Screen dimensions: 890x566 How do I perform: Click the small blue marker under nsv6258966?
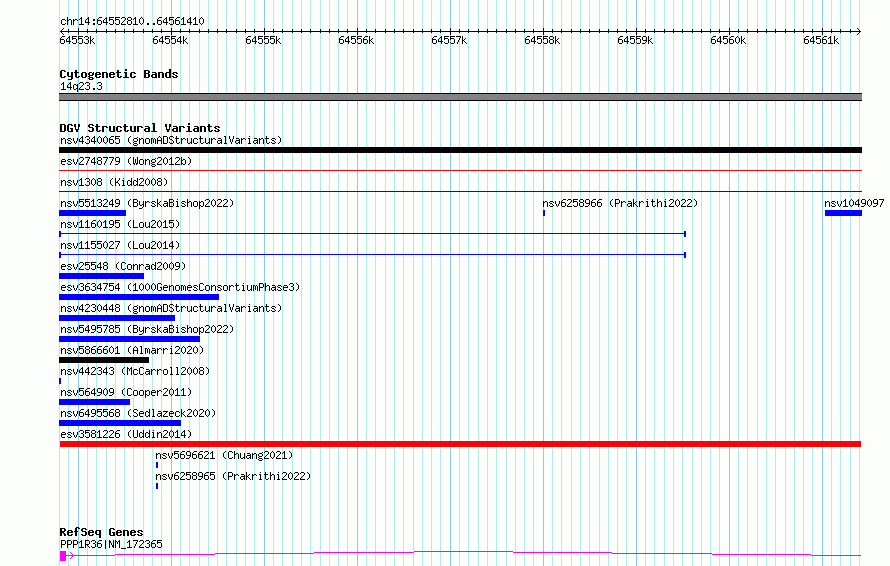(544, 213)
